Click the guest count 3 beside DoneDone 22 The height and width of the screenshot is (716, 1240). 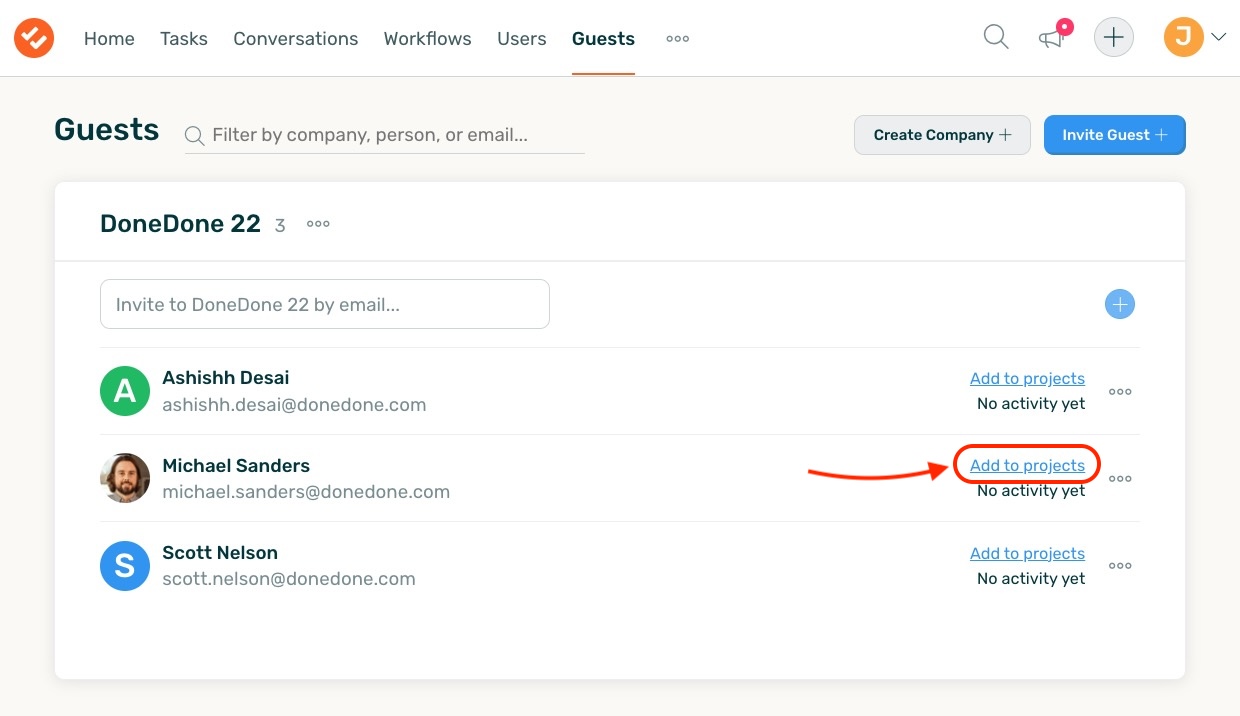[280, 226]
